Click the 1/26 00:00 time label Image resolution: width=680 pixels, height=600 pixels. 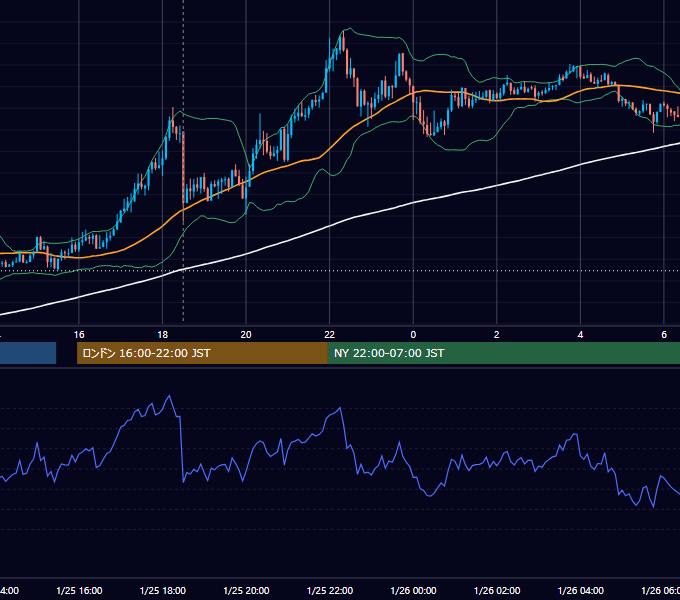(x=413, y=590)
